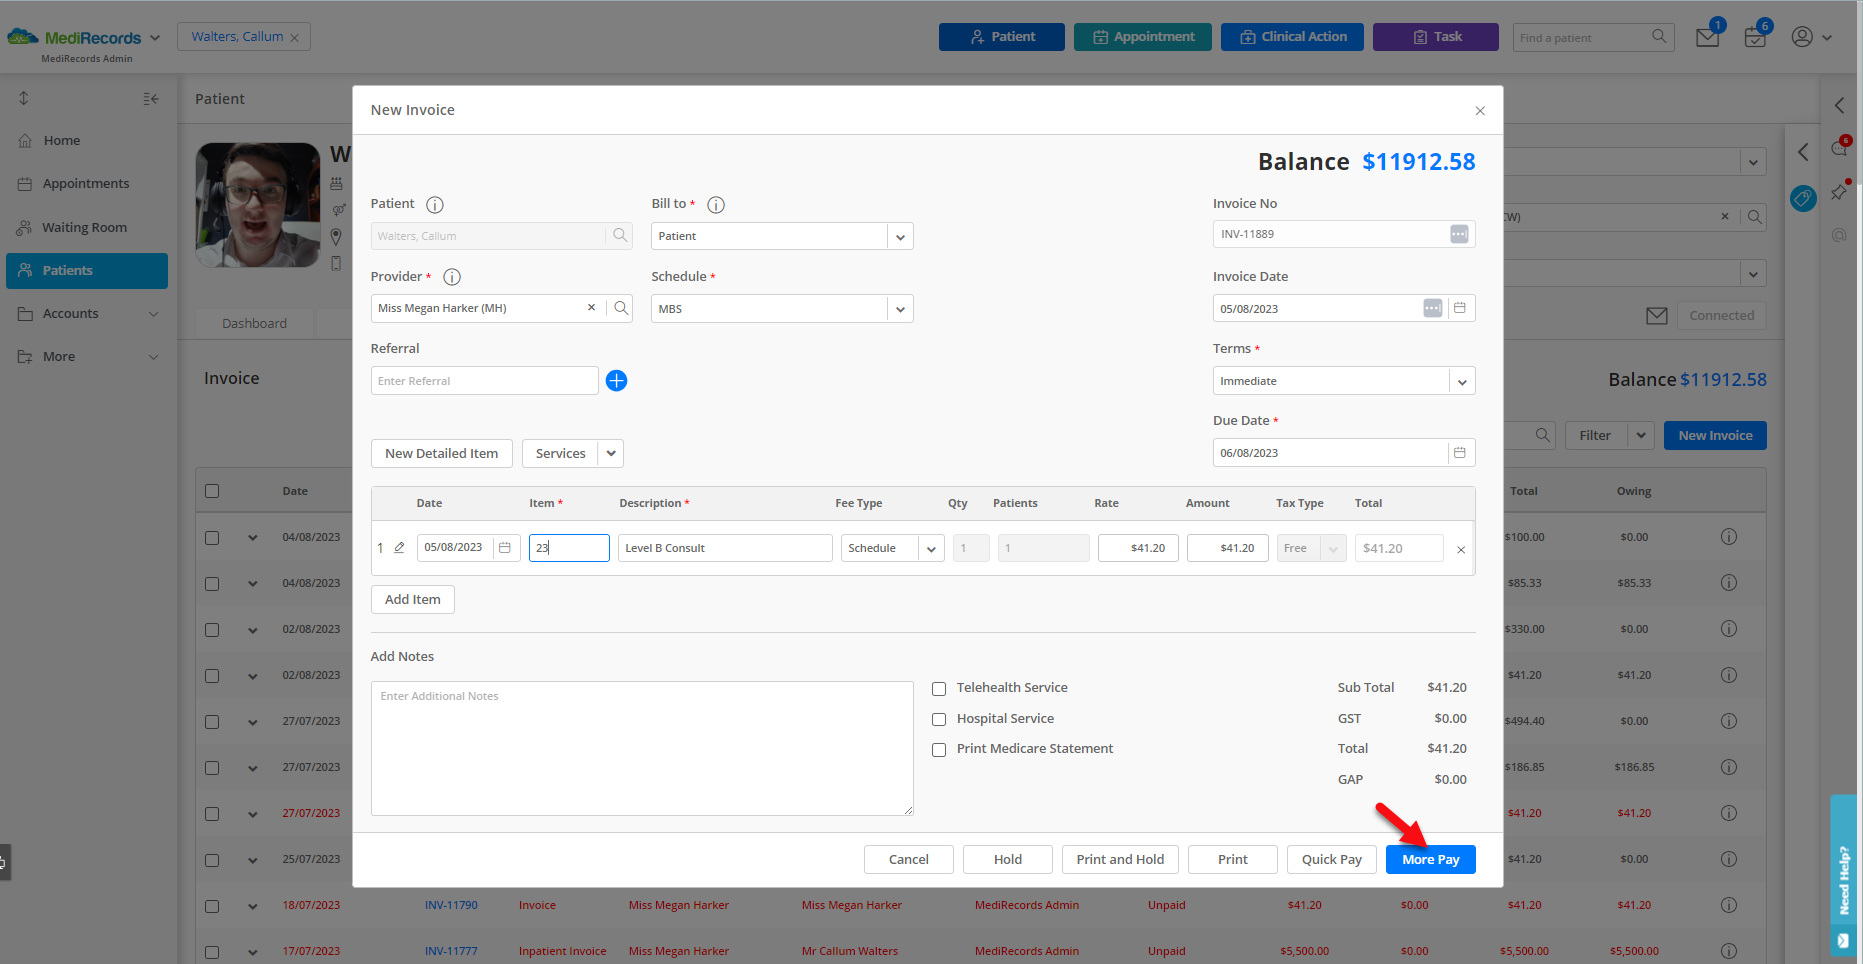
Task: Select checkbox for first 04/08/2023 invoice row
Action: [212, 538]
